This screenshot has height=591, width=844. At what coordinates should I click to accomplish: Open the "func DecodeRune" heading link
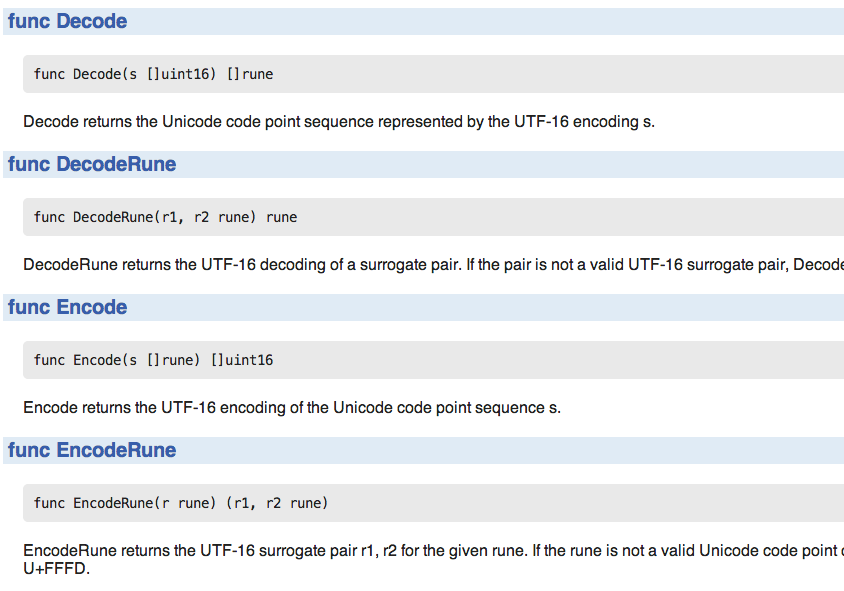pos(92,164)
